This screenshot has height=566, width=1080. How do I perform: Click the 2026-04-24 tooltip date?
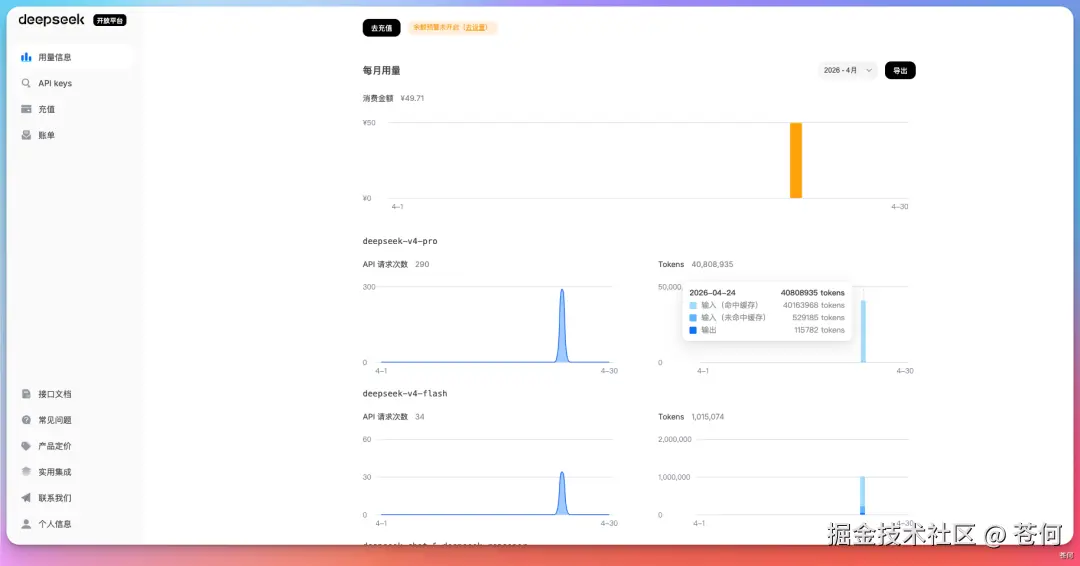click(712, 293)
